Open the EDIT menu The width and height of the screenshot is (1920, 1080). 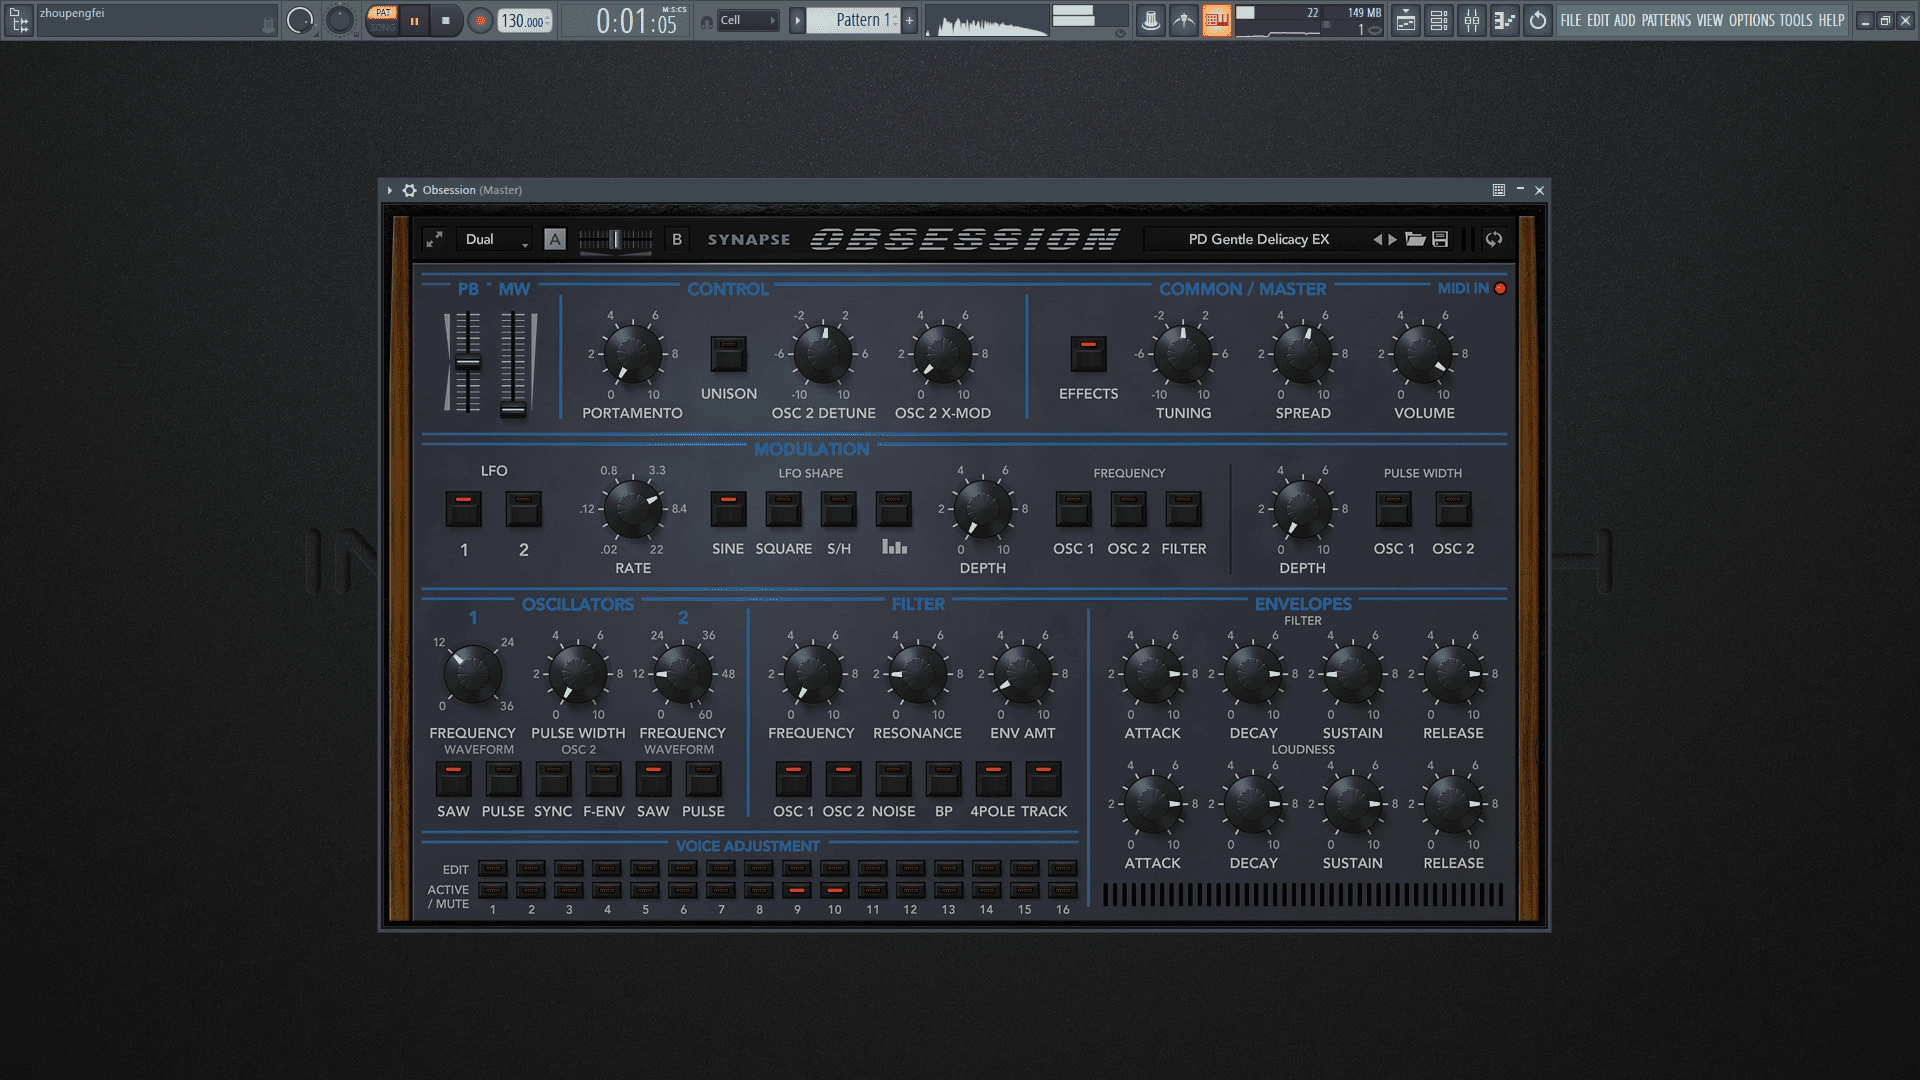tap(1598, 20)
